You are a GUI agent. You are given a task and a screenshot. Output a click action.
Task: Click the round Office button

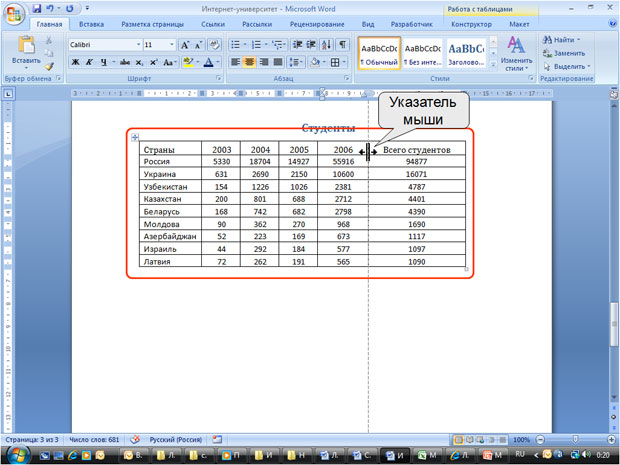click(14, 12)
